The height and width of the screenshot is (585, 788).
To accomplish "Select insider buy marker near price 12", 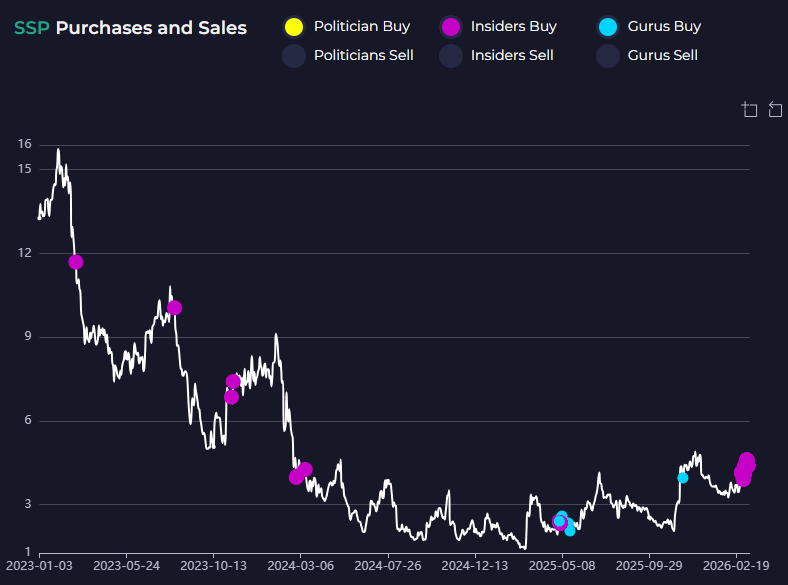I will (x=75, y=262).
